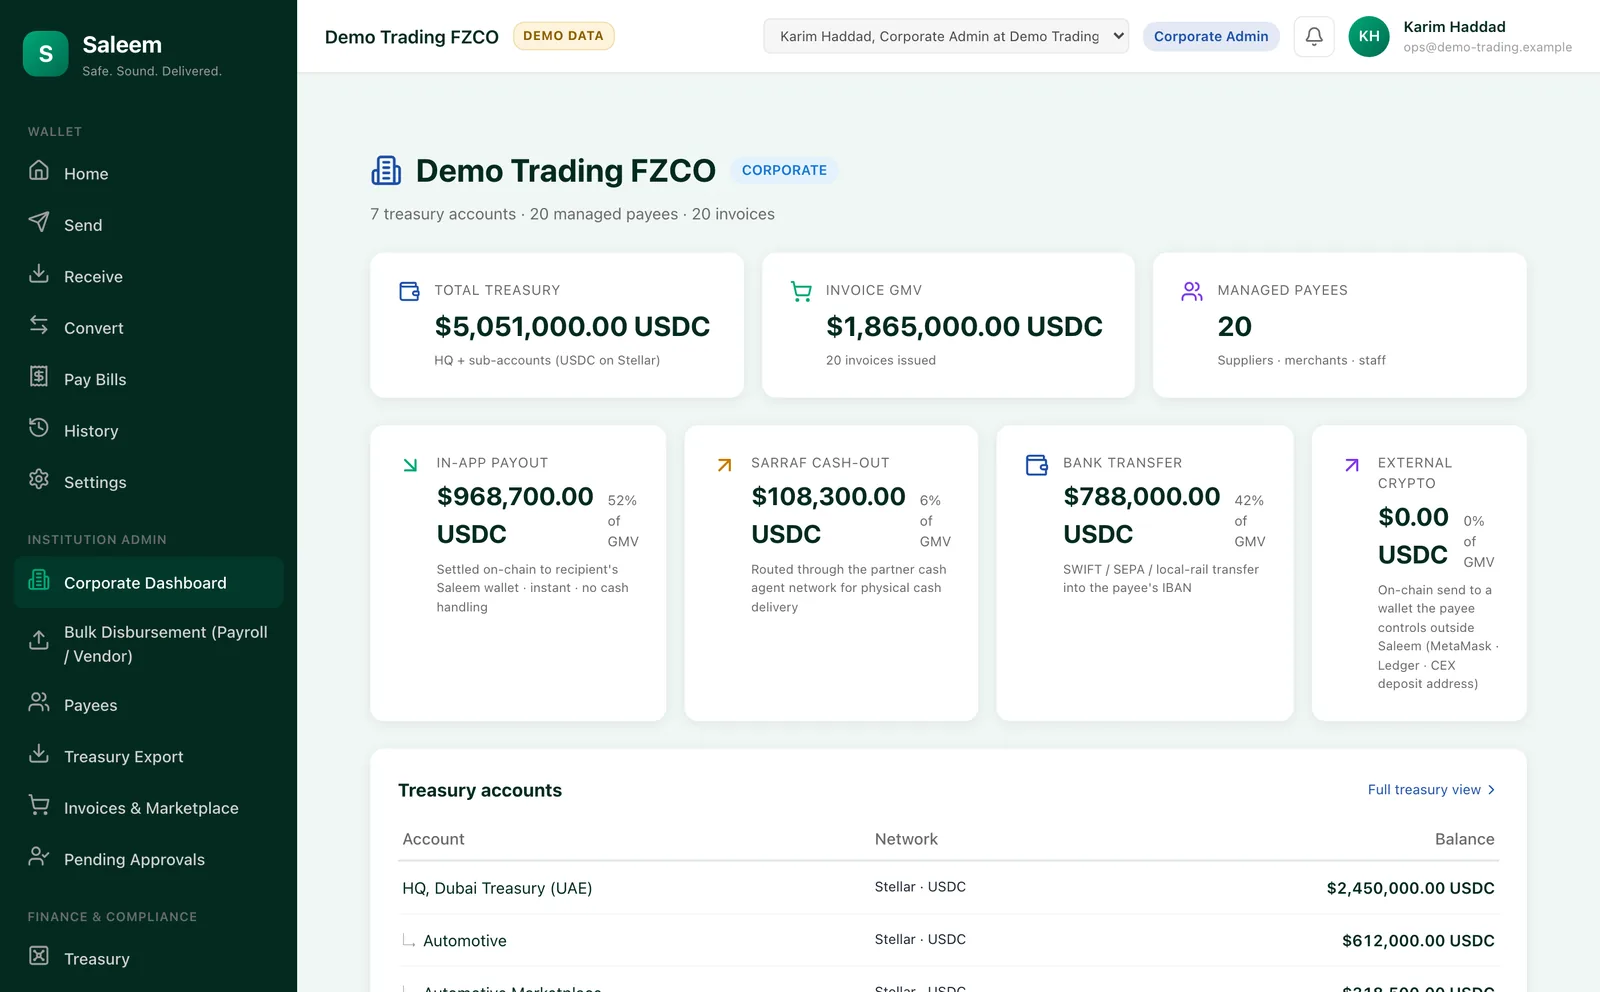Viewport: 1600px width, 992px height.
Task: Click the In-App Payout arrow icon
Action: click(410, 465)
